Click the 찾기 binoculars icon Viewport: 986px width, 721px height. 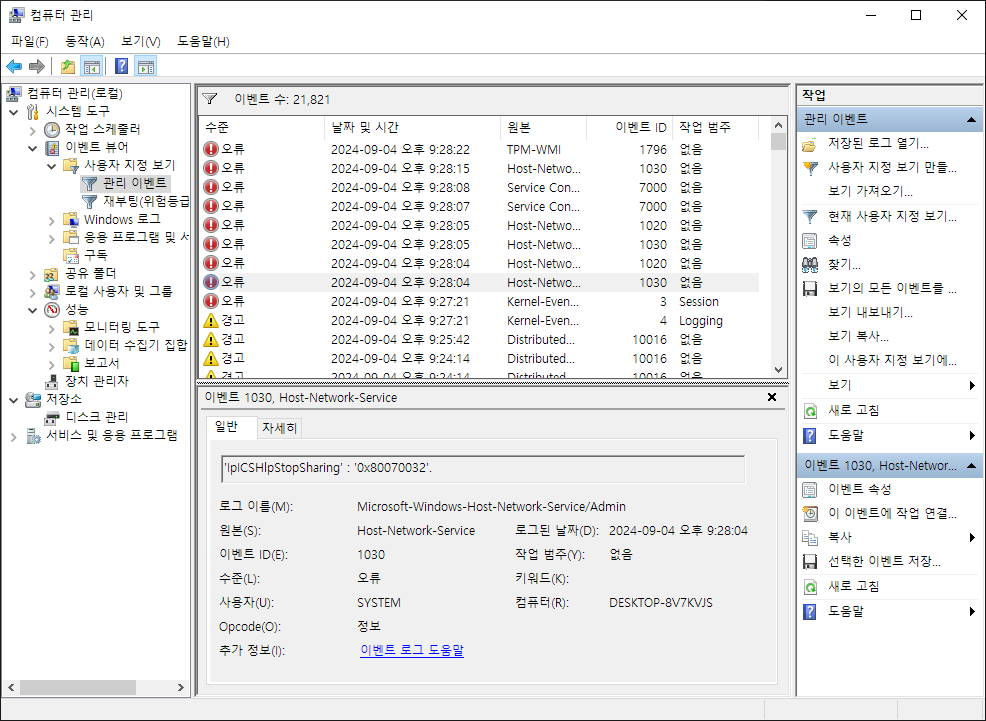[x=810, y=265]
